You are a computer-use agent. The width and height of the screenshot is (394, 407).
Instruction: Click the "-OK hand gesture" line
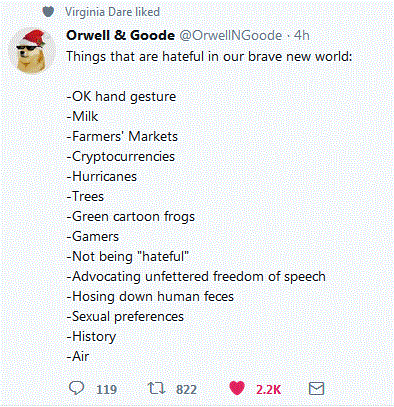[121, 97]
